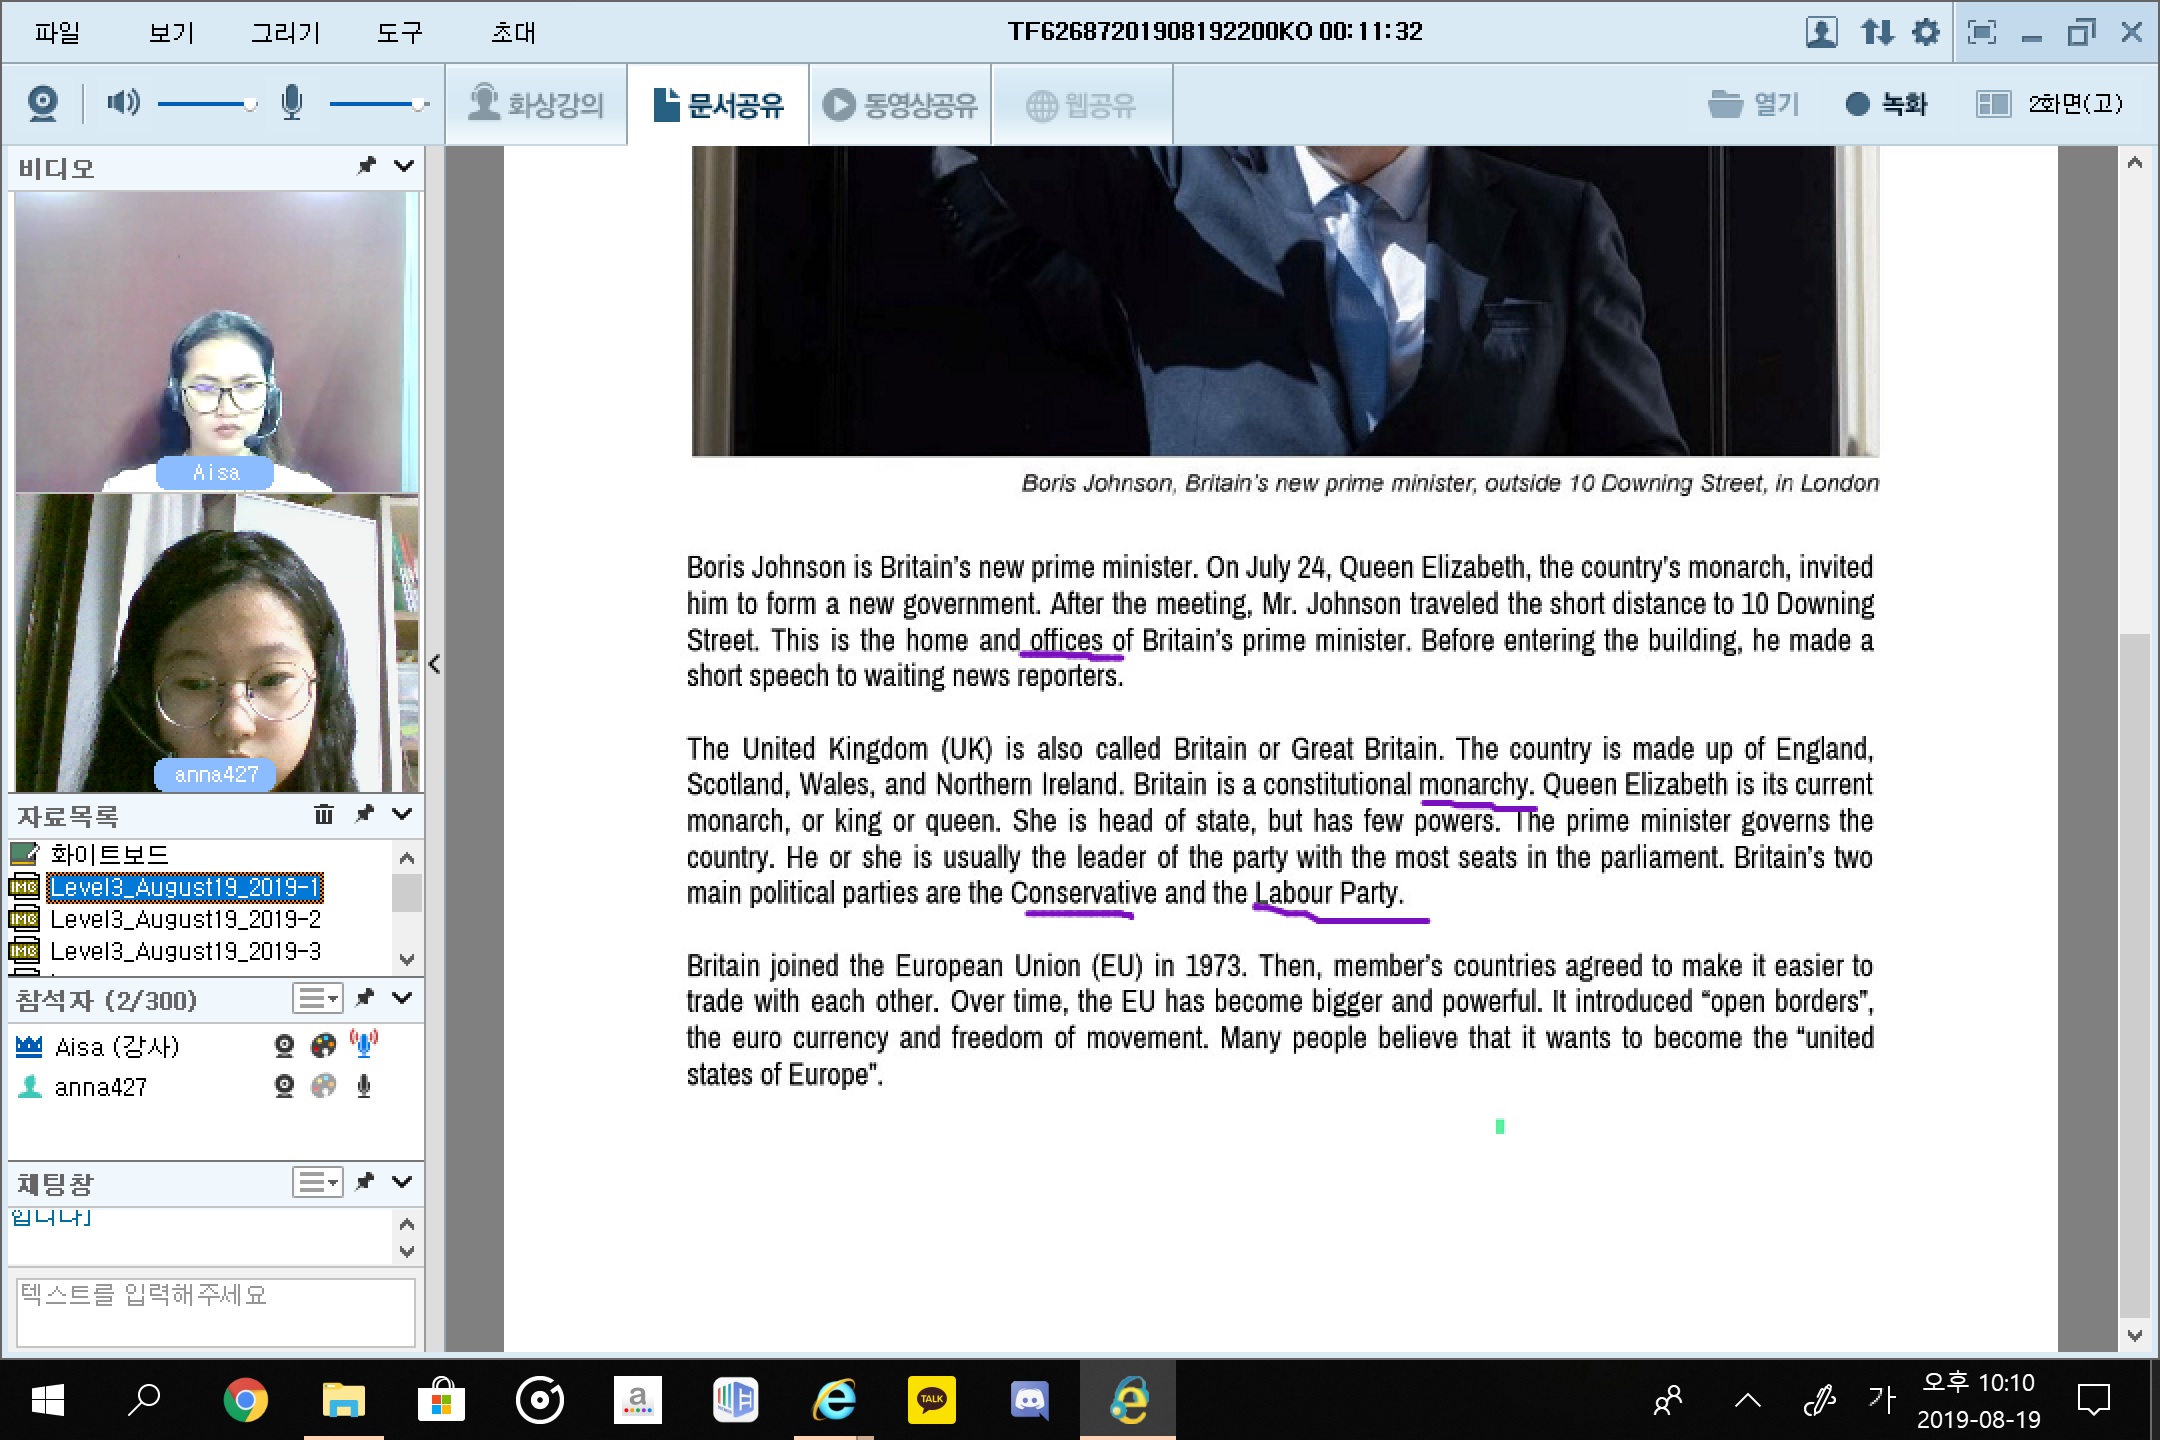Mute the speaker volume icon
The width and height of the screenshot is (2160, 1440).
click(x=123, y=102)
